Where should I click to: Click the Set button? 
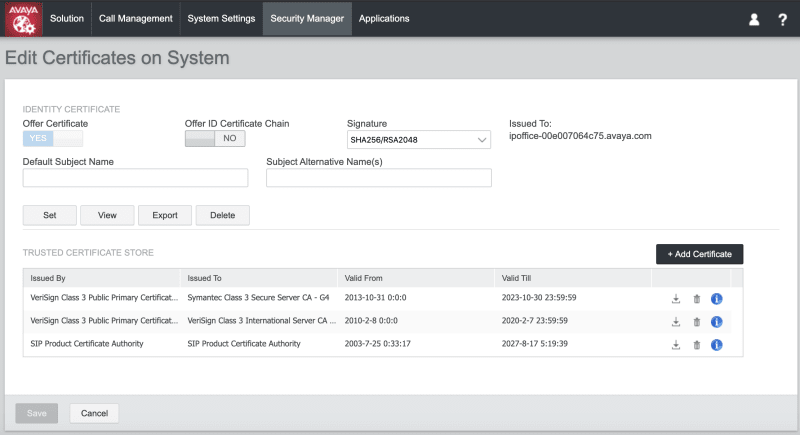pos(49,215)
